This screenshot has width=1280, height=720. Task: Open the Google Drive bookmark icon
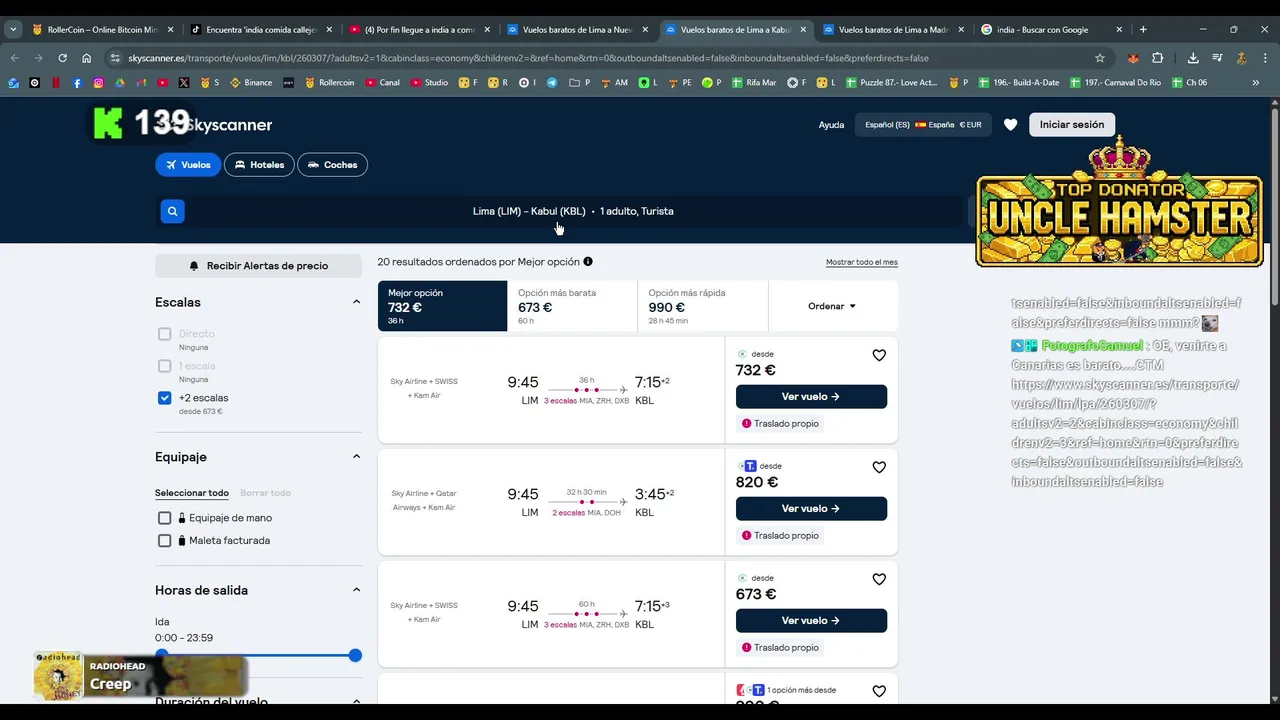(120, 82)
